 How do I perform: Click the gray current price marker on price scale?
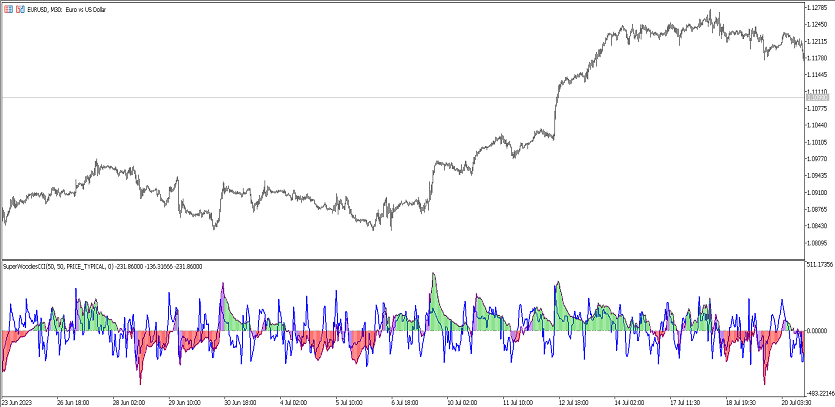click(818, 97)
